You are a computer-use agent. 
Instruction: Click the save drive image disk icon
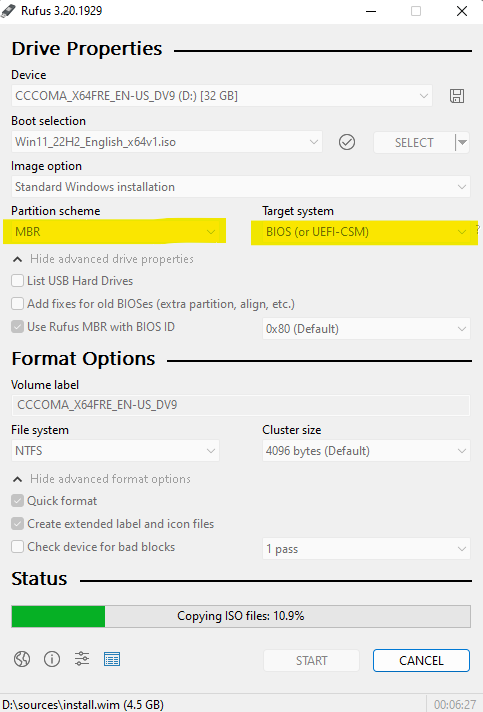(x=457, y=96)
